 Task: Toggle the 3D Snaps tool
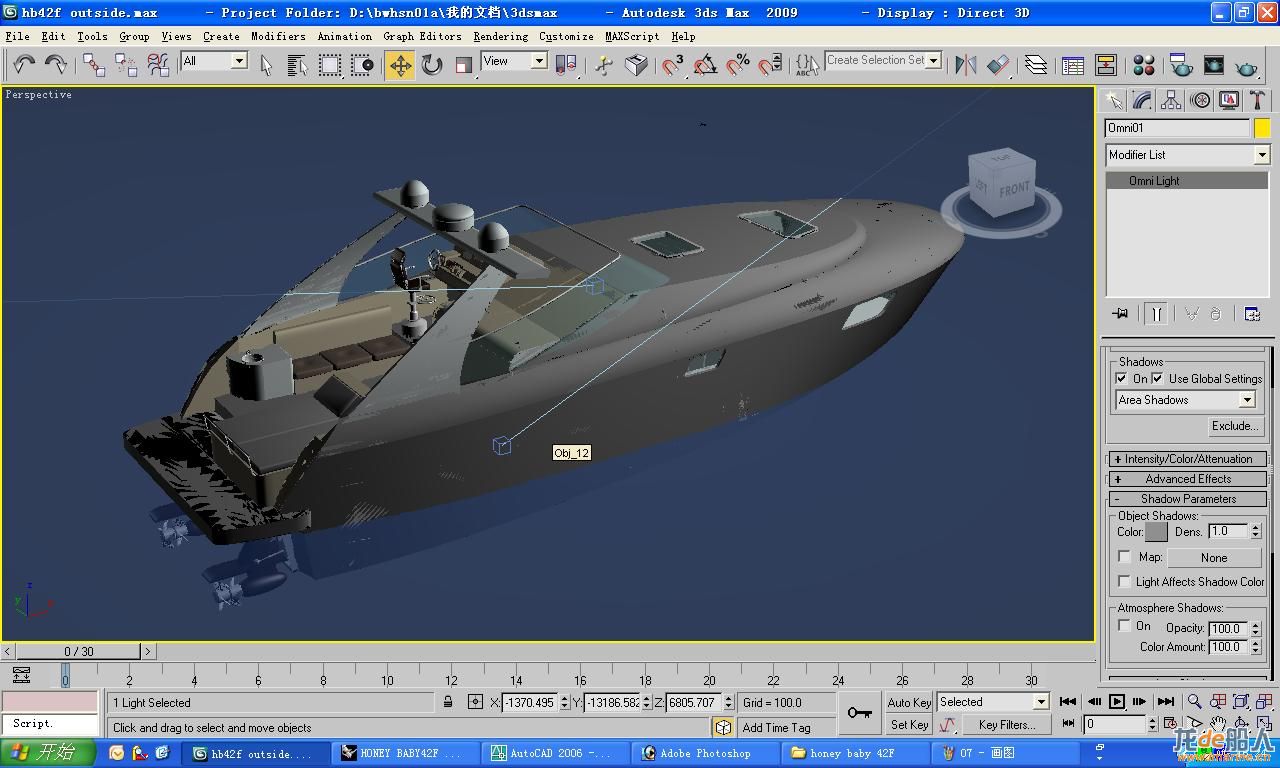(x=673, y=65)
